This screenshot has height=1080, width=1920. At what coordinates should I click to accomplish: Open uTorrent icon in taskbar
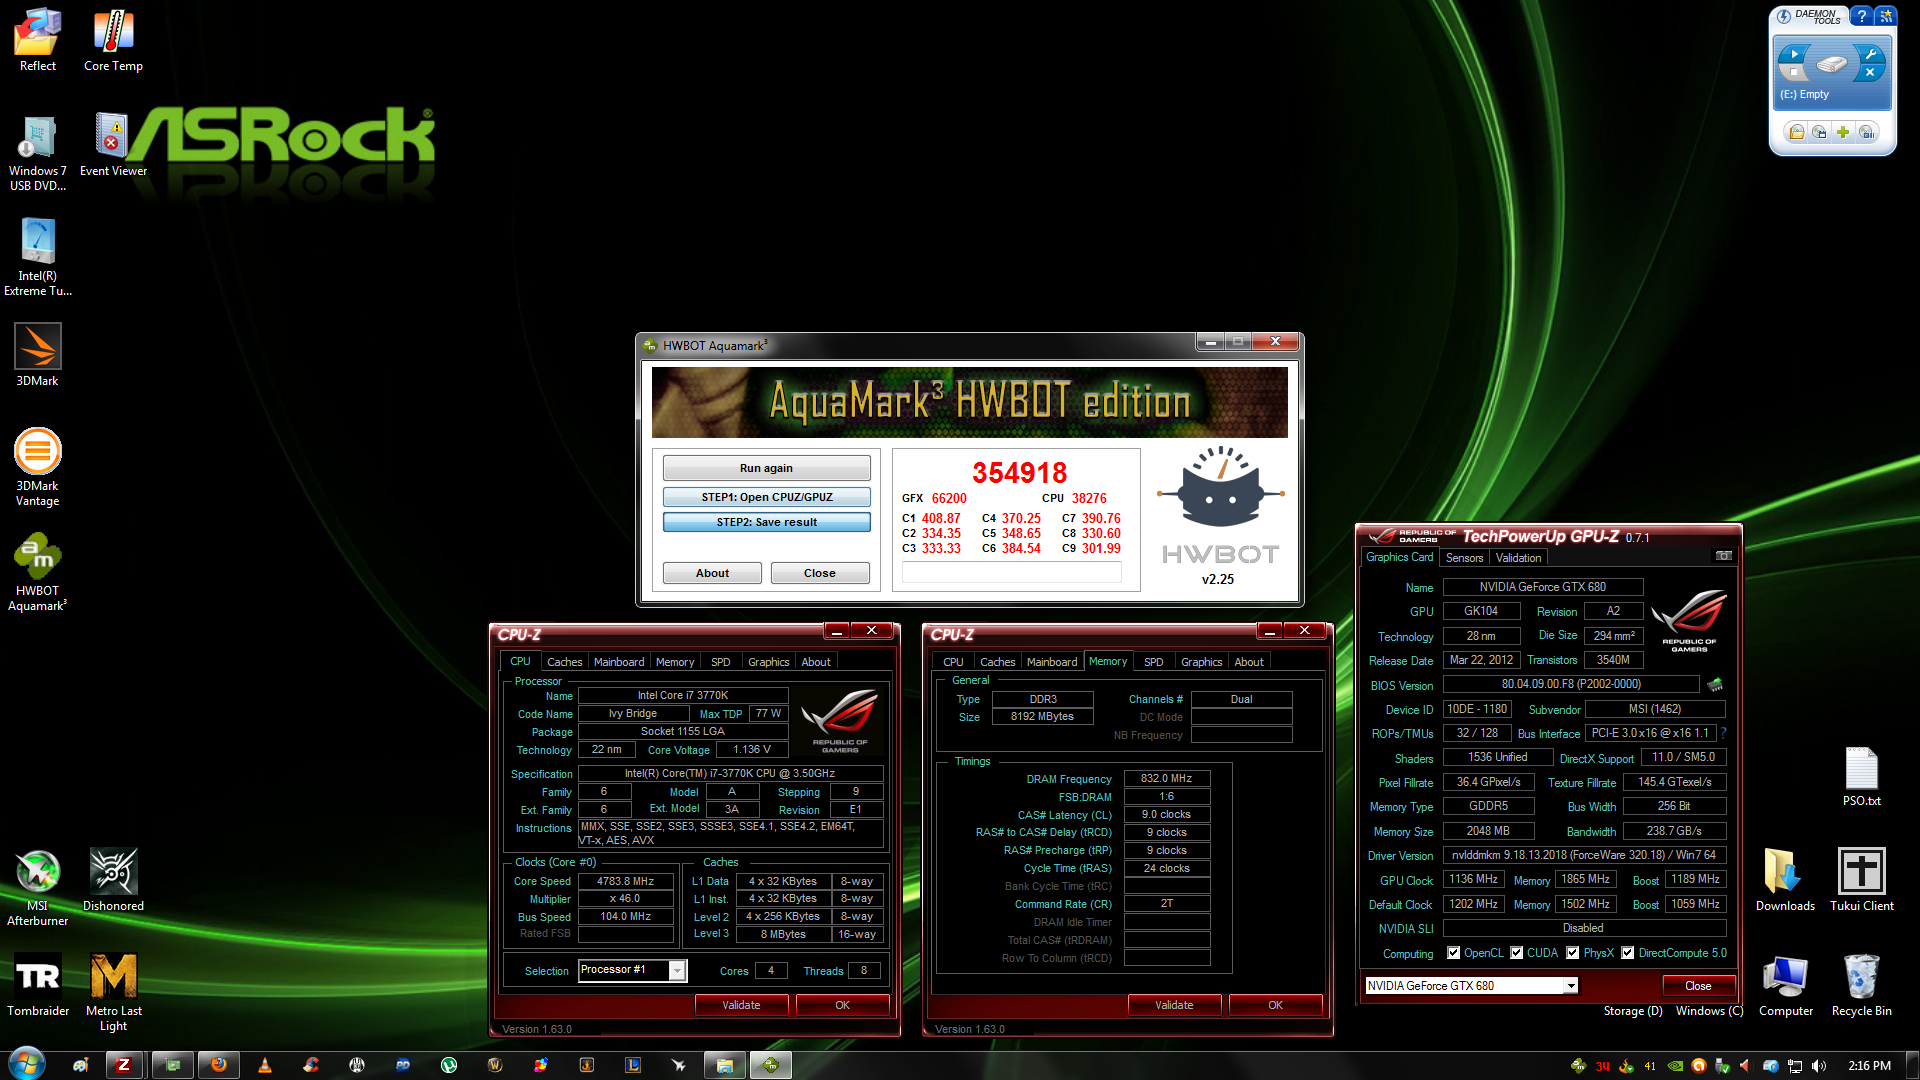pos(449,1065)
